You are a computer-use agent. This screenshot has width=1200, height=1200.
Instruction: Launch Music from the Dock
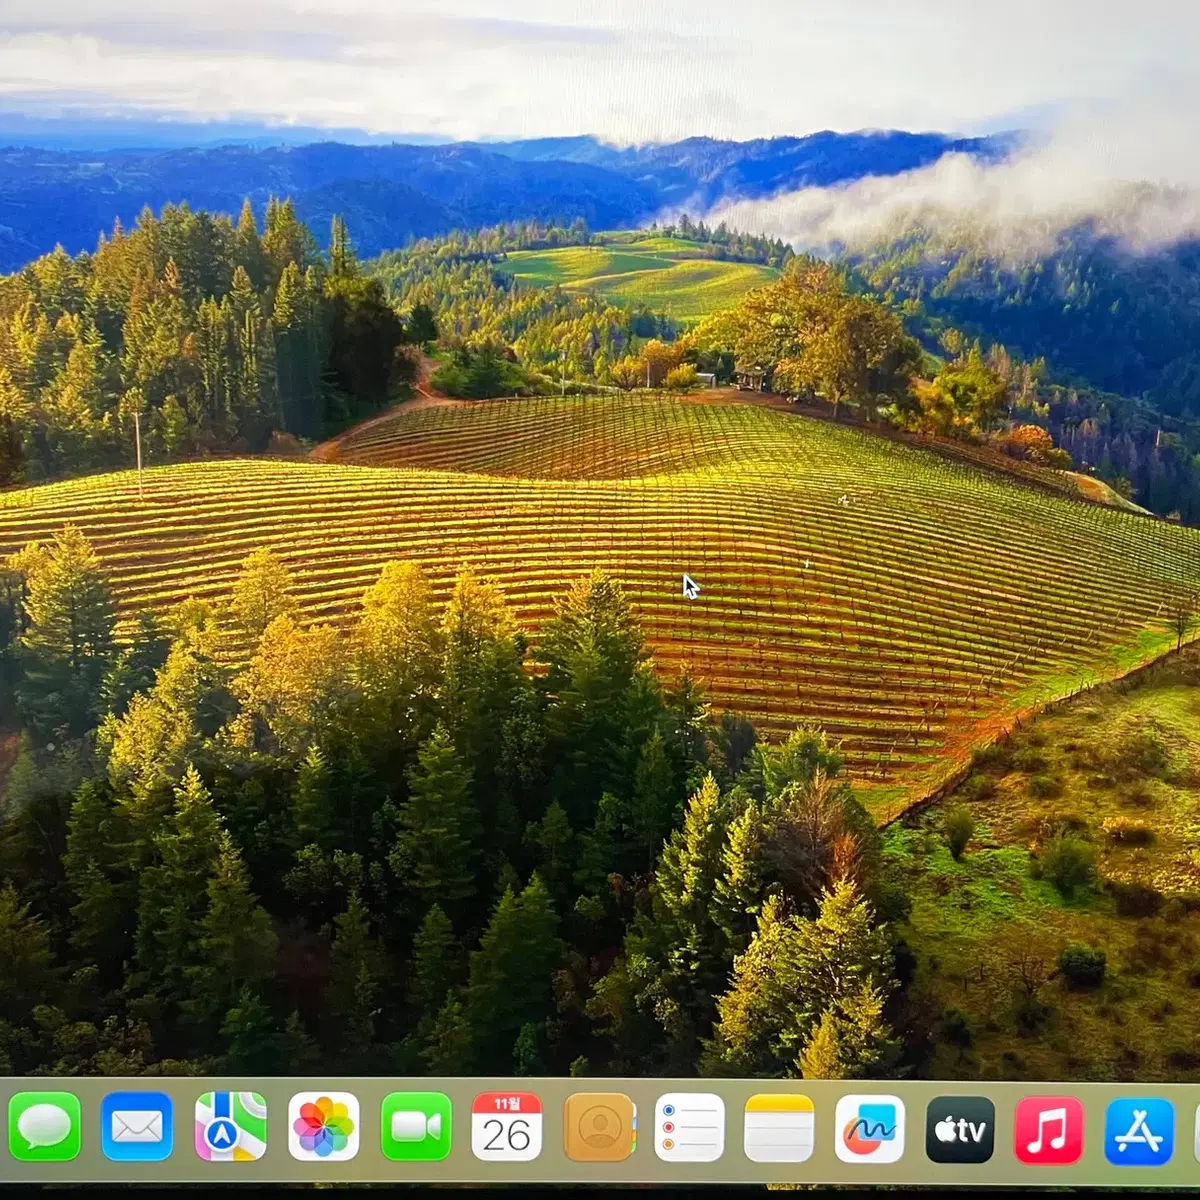coord(1049,1130)
